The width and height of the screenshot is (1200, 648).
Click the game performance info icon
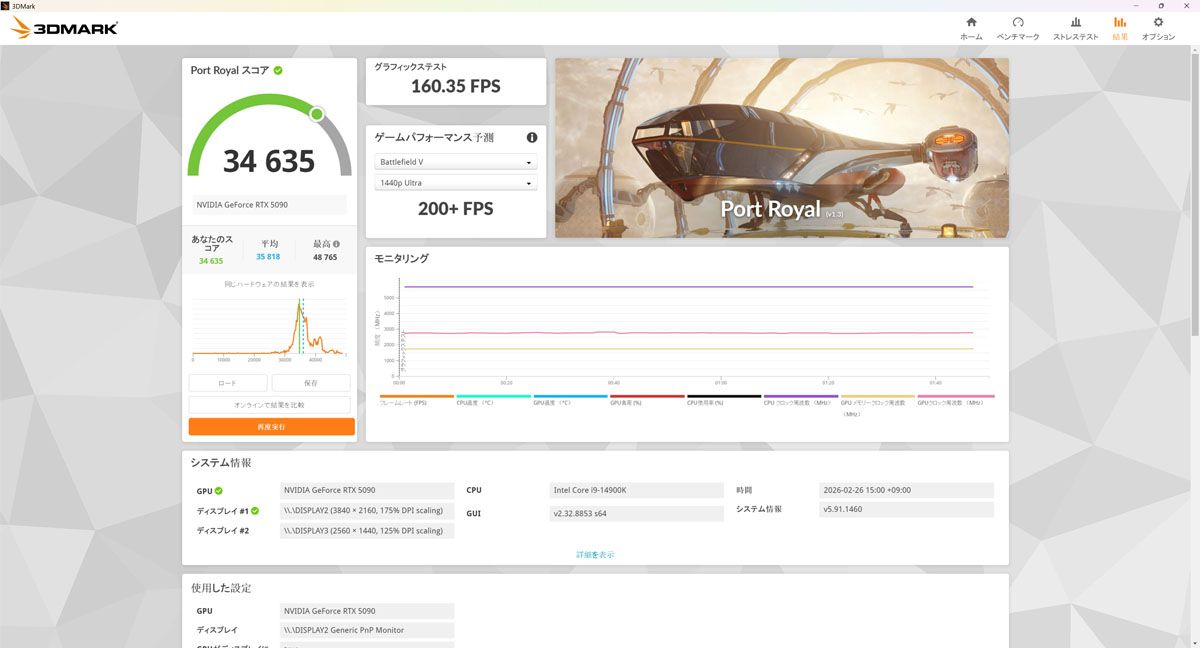tap(532, 138)
